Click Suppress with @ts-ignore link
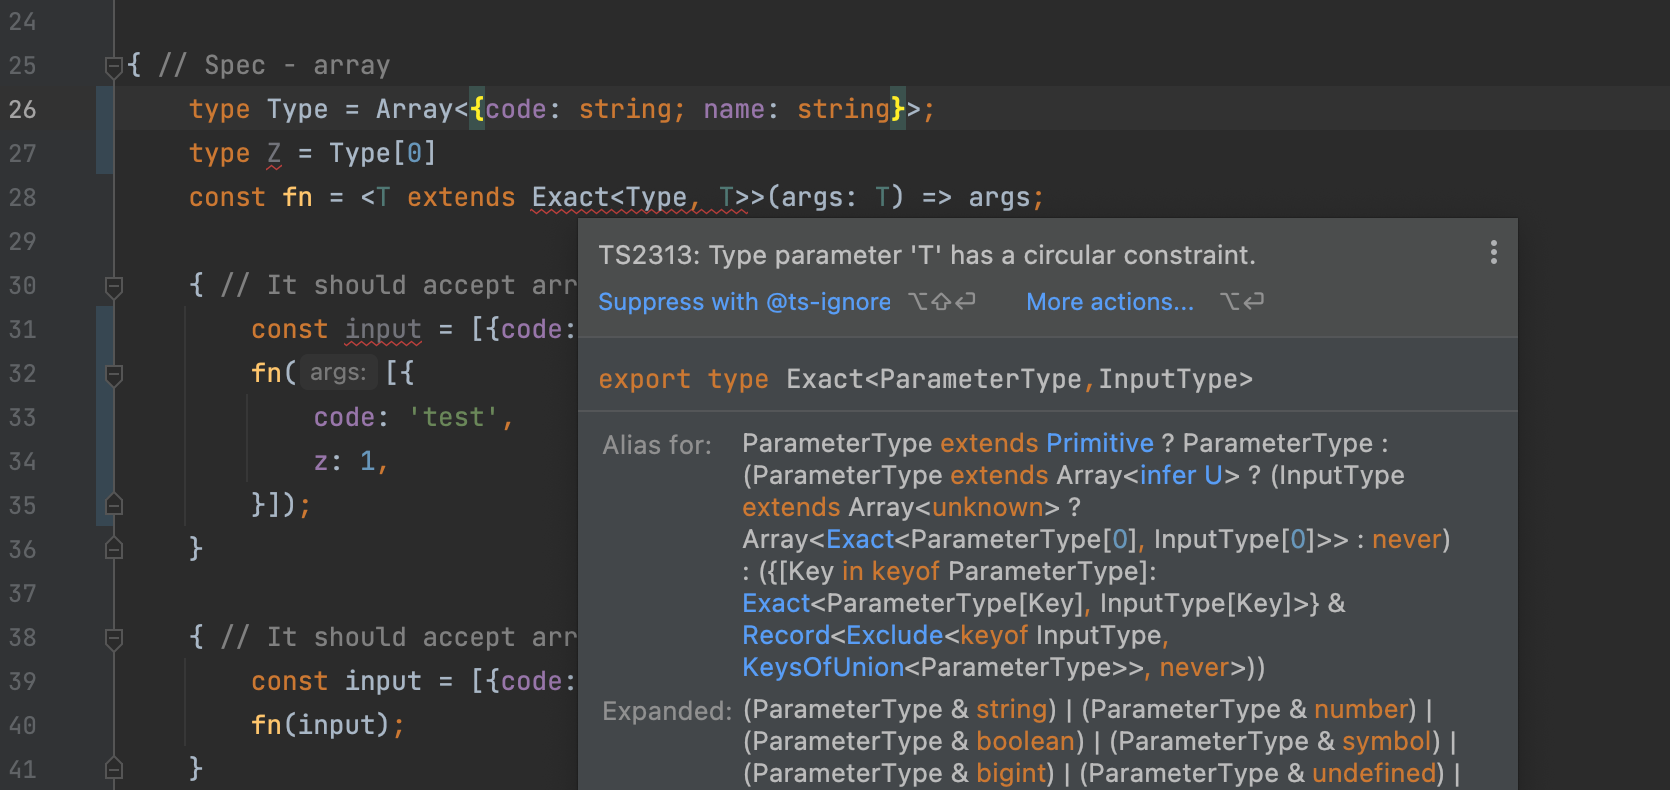Screen dimensions: 1670x790 pos(744,302)
